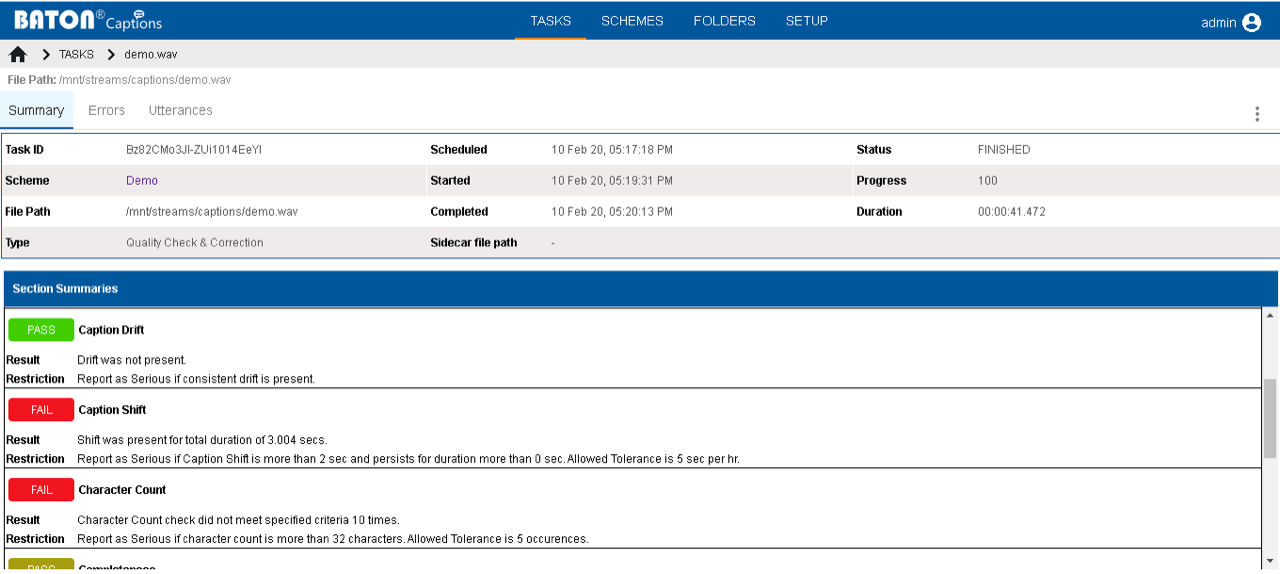This screenshot has width=1280, height=574.
Task: Open the three-dot more options menu
Action: [1257, 114]
